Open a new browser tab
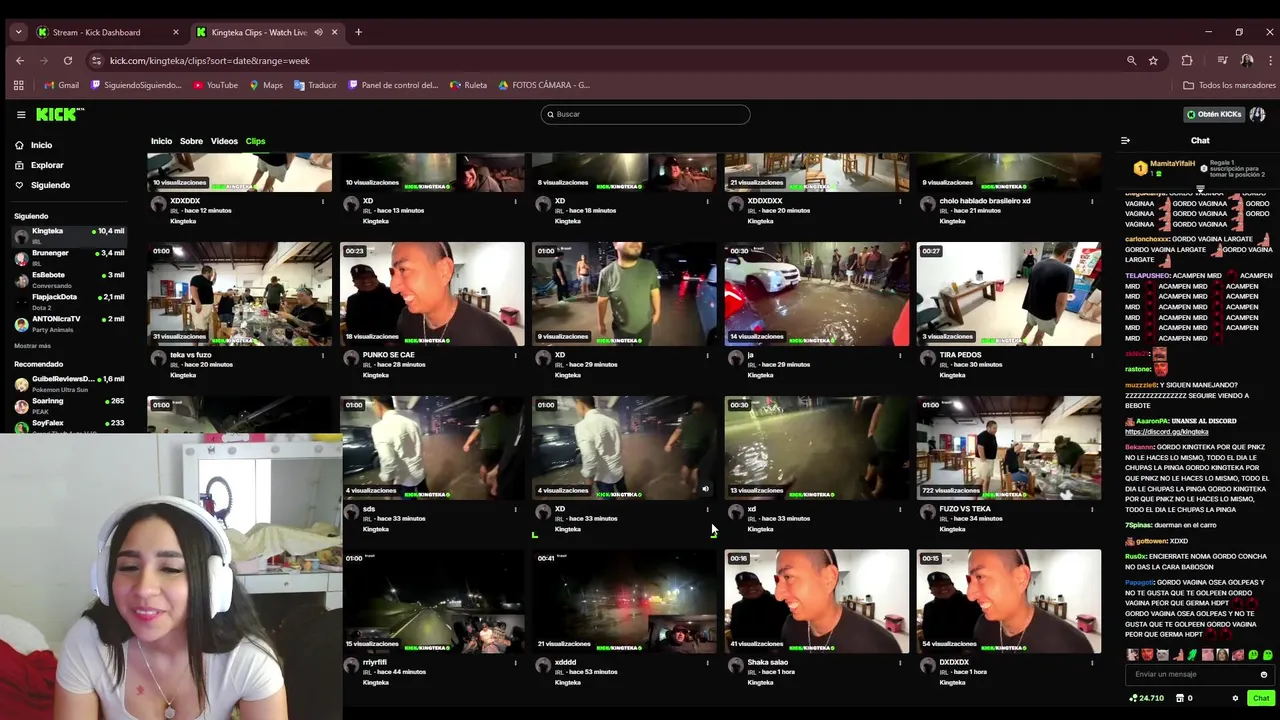 point(358,32)
